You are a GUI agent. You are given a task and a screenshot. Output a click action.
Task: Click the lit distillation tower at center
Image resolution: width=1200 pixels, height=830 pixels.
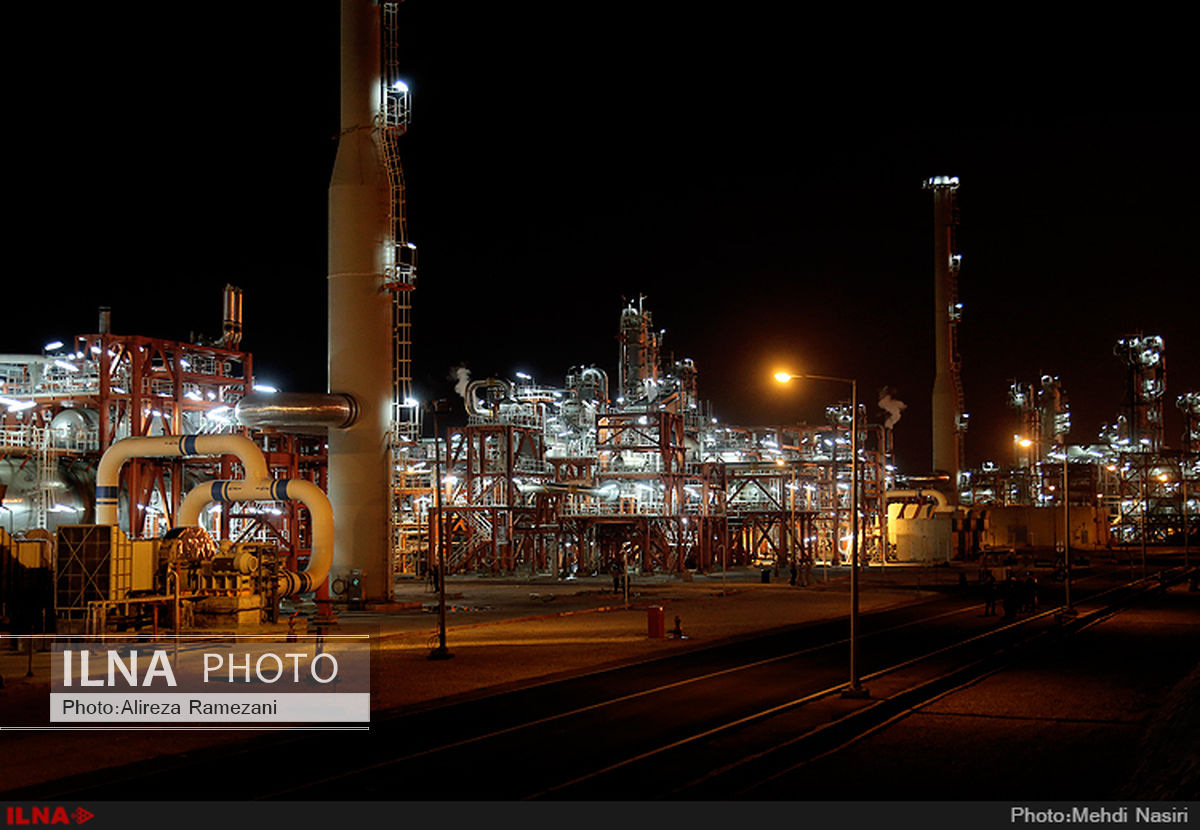pyautogui.click(x=638, y=350)
